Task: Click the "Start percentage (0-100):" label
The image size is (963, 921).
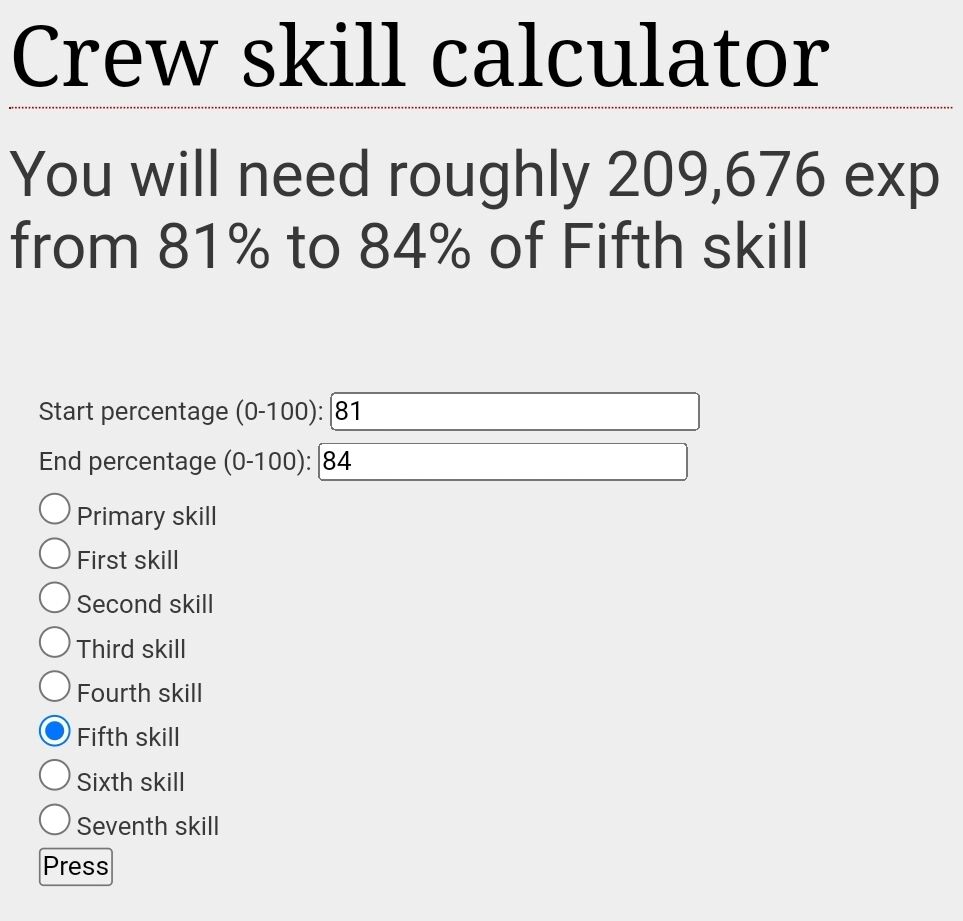Action: (x=181, y=411)
